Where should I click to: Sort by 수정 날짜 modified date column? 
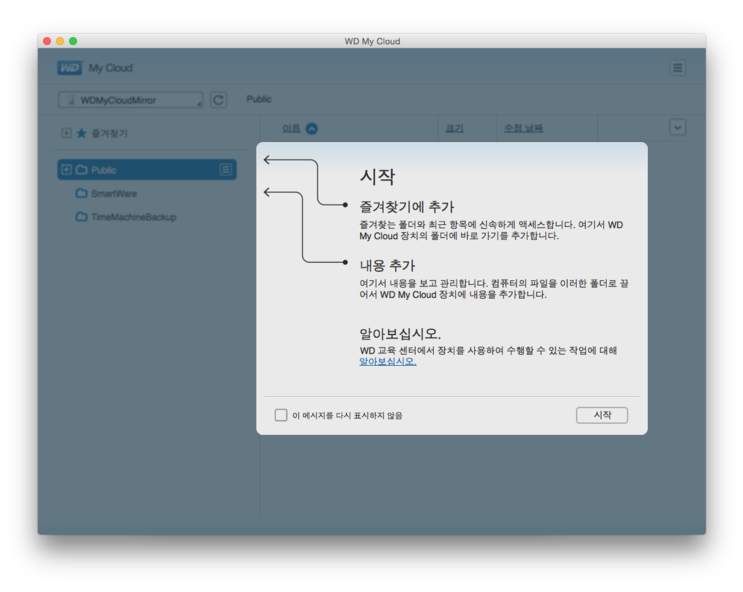[523, 128]
